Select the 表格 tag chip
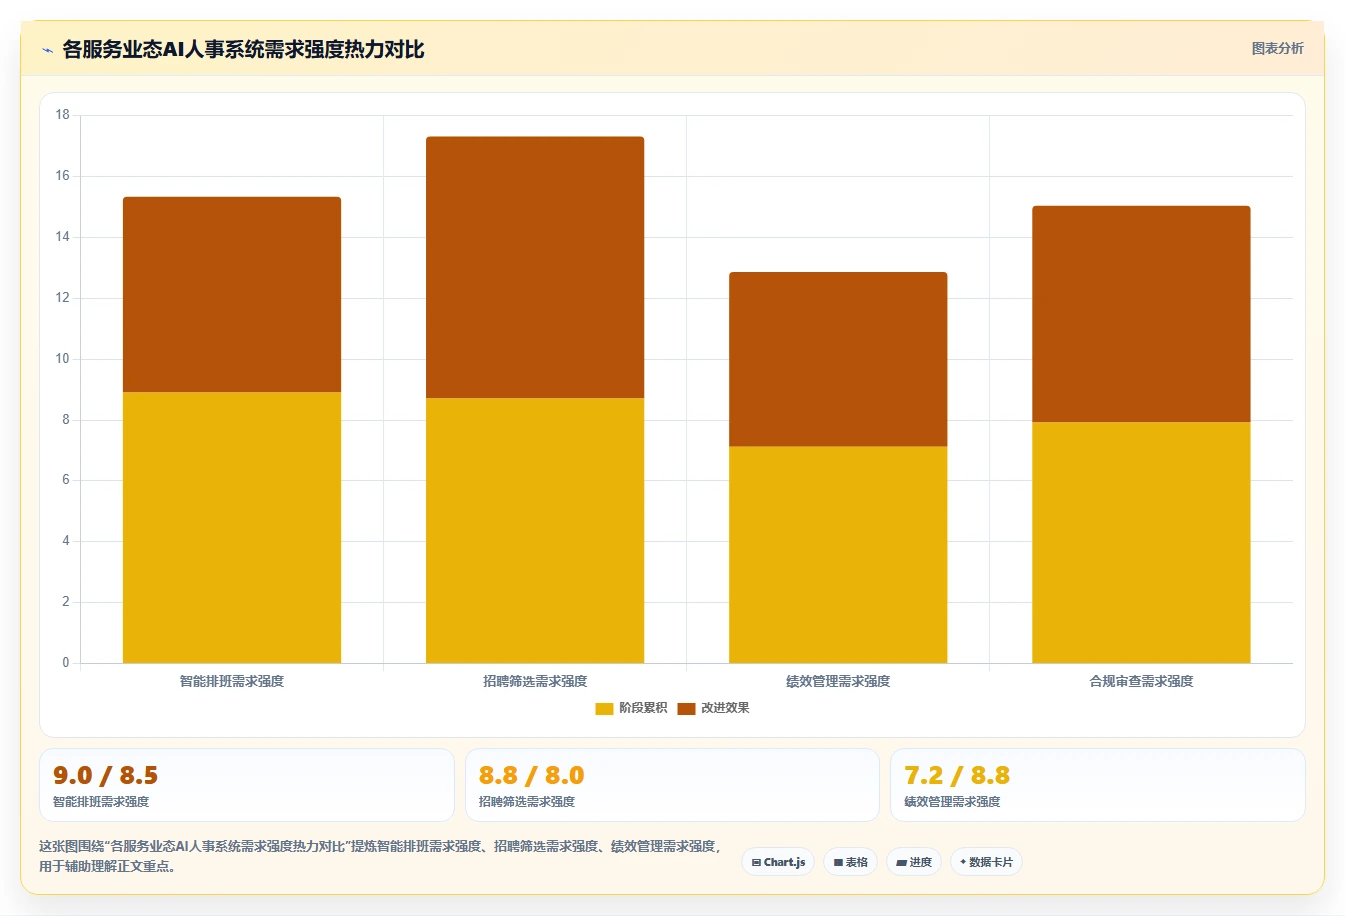 (x=850, y=862)
